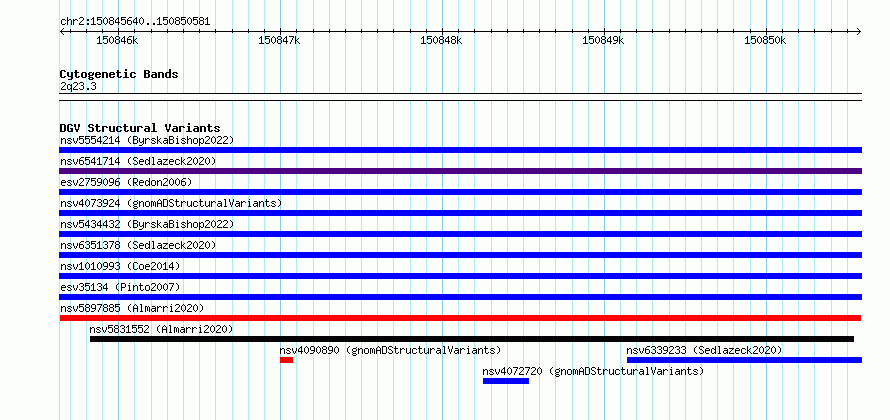Click the 150846k ruler tick label
Viewport: 890px width, 420px height.
(117, 40)
